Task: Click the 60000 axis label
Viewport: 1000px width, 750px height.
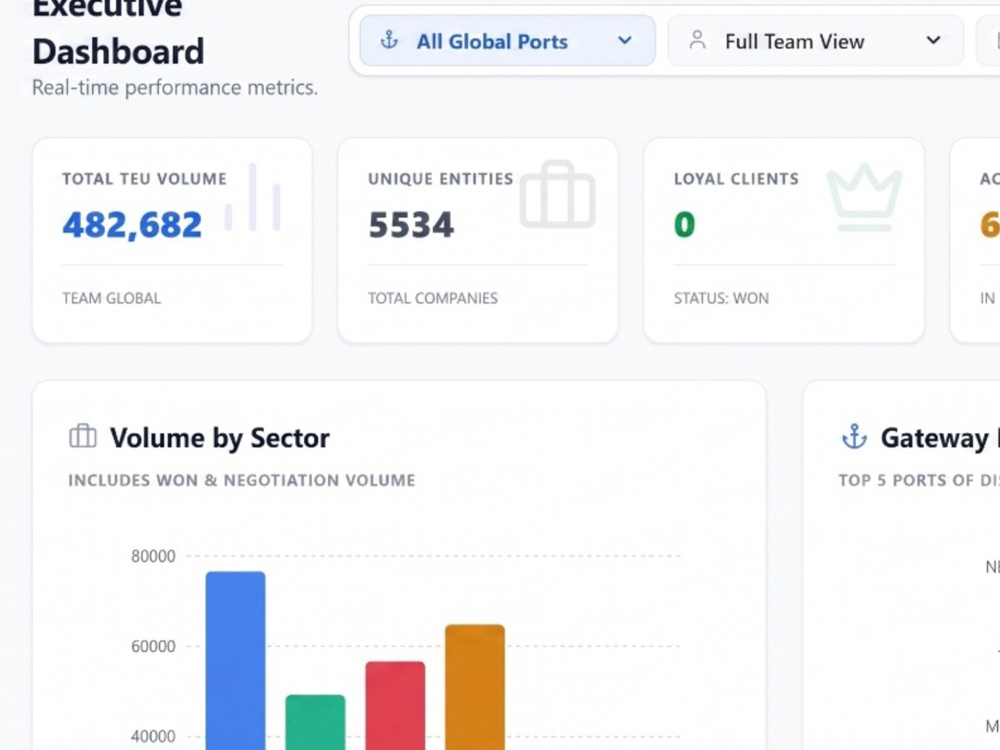Action: [x=153, y=646]
